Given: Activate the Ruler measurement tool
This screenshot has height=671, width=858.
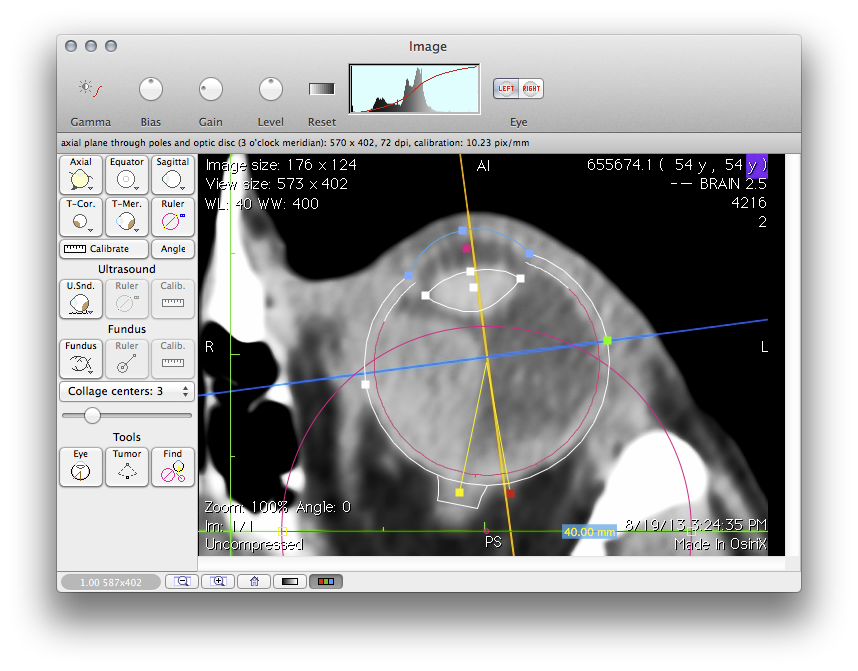Looking at the screenshot, I should click(172, 216).
